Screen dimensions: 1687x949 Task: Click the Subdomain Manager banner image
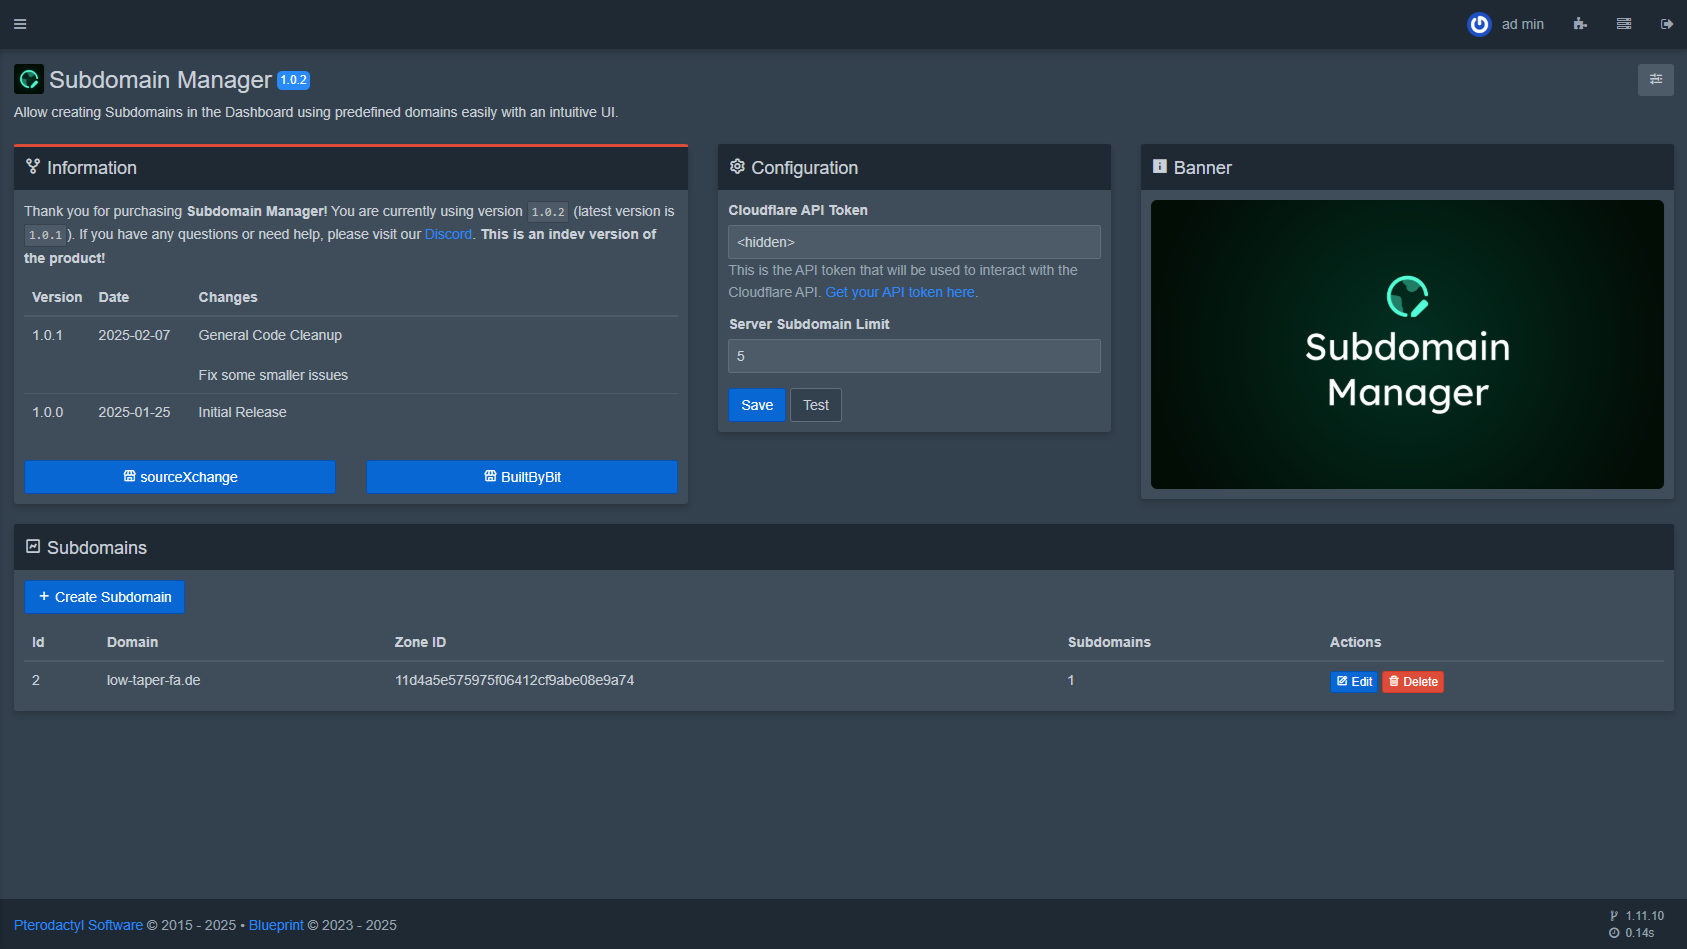tap(1406, 344)
